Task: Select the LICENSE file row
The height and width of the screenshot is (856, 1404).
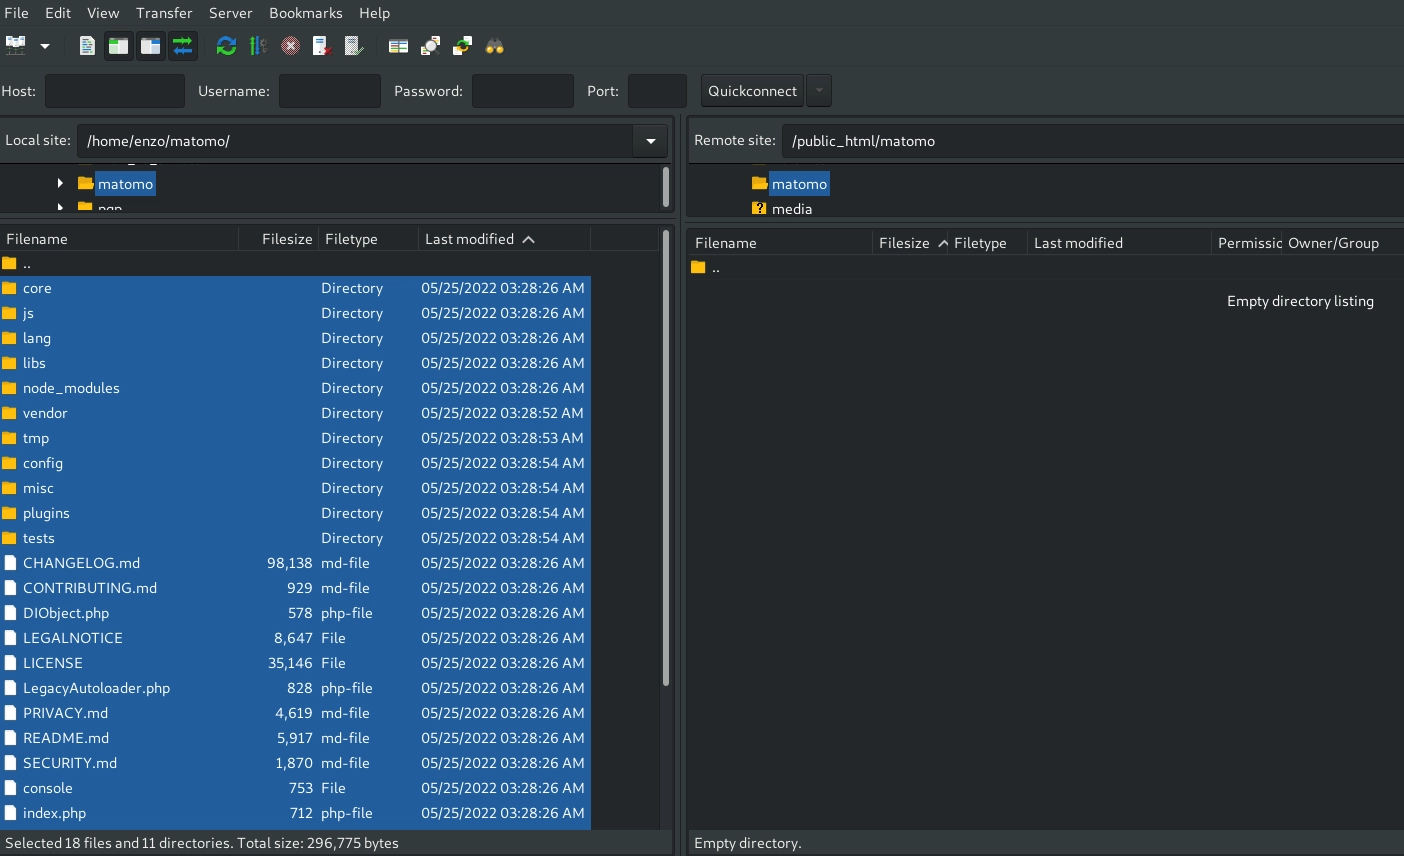Action: point(295,663)
